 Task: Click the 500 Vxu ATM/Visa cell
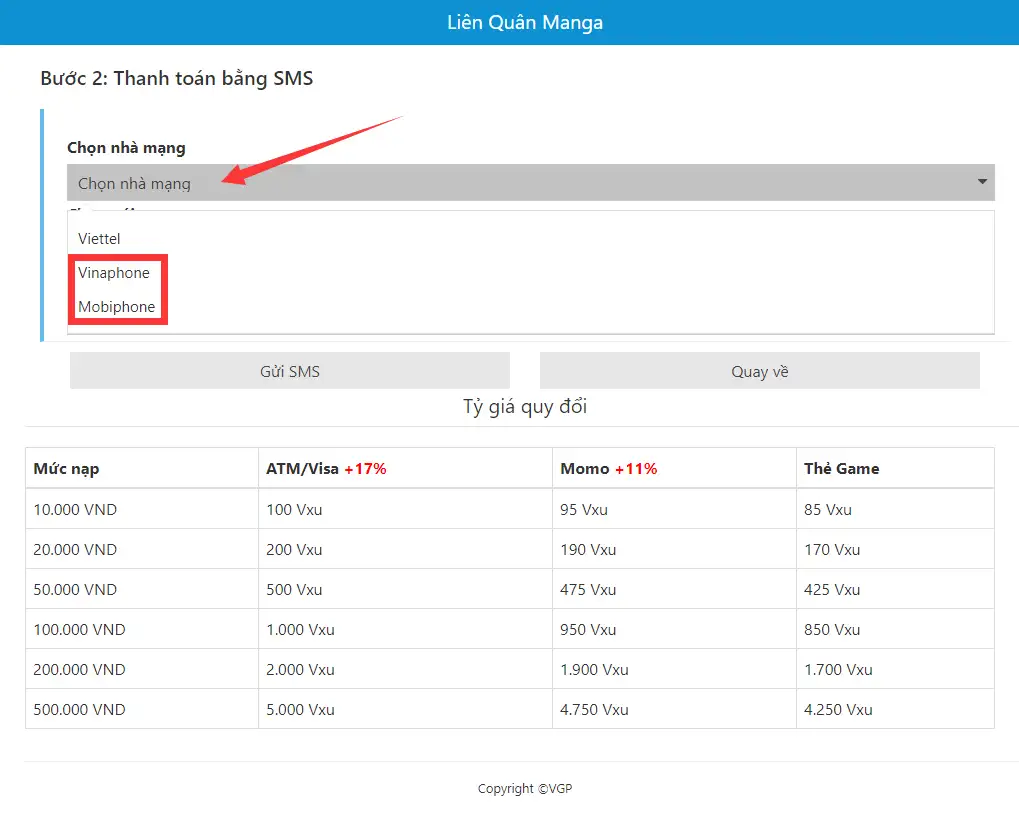[x=406, y=589]
